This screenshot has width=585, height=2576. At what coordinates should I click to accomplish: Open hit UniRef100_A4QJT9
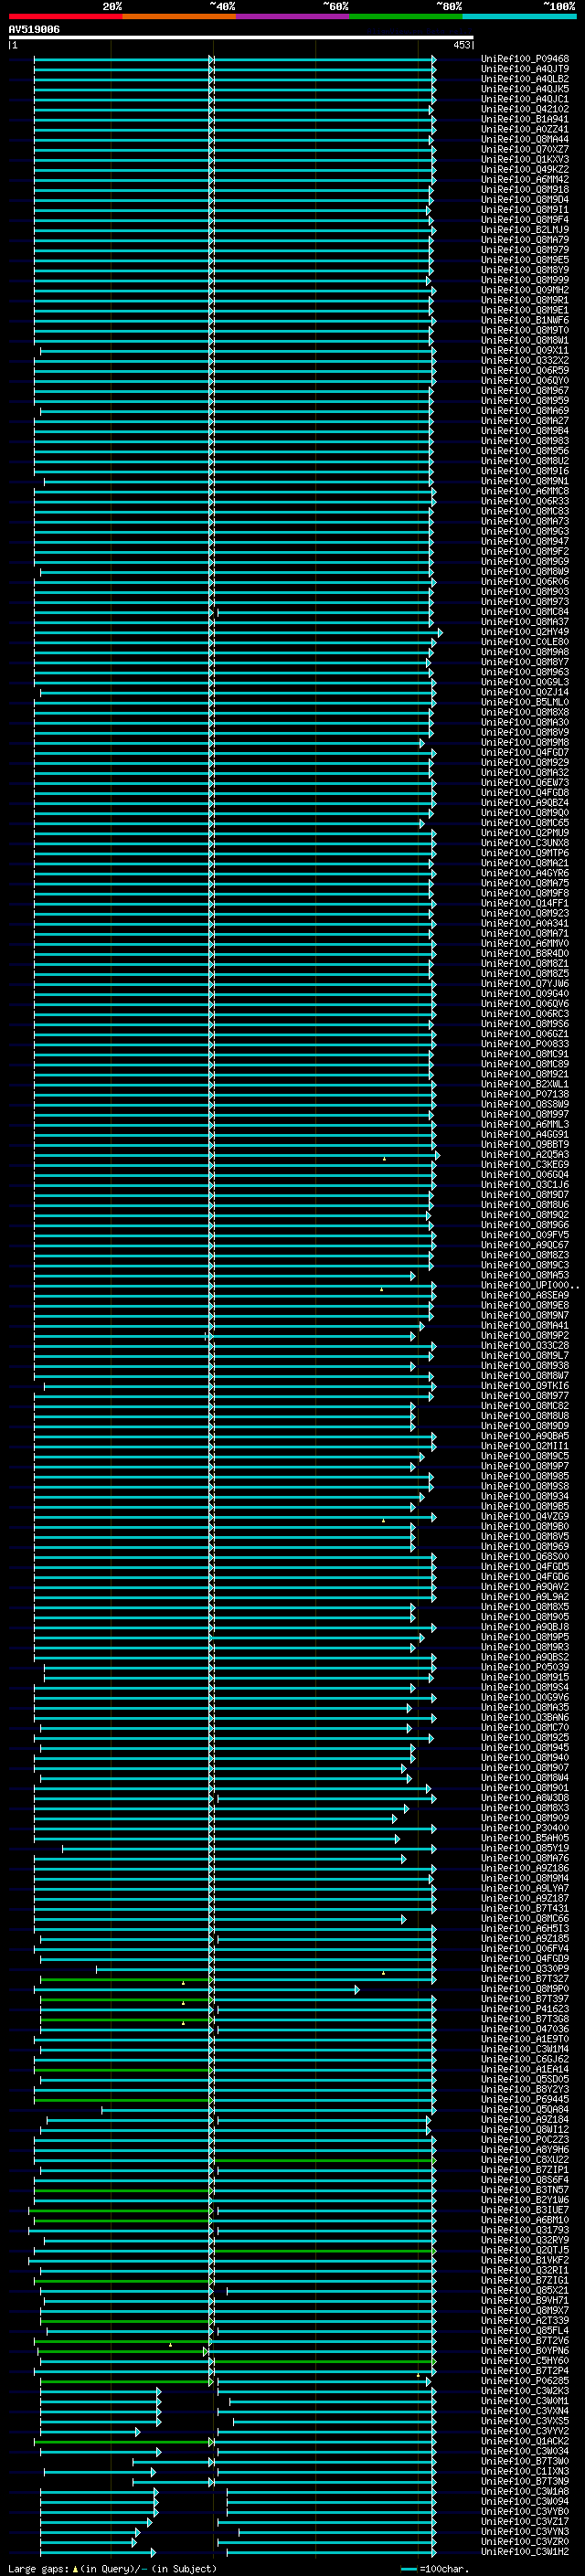tap(525, 69)
